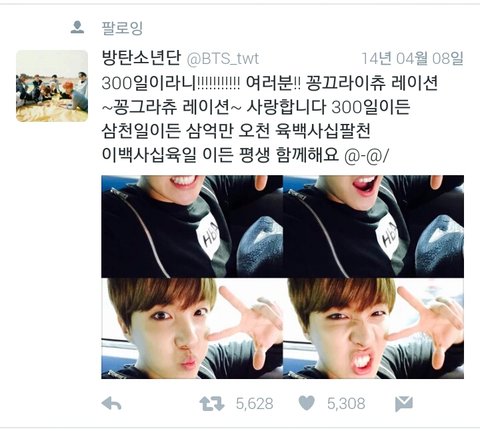The height and width of the screenshot is (431, 480).
Task: Open the 방탄소년단 display name link
Action: (x=141, y=58)
